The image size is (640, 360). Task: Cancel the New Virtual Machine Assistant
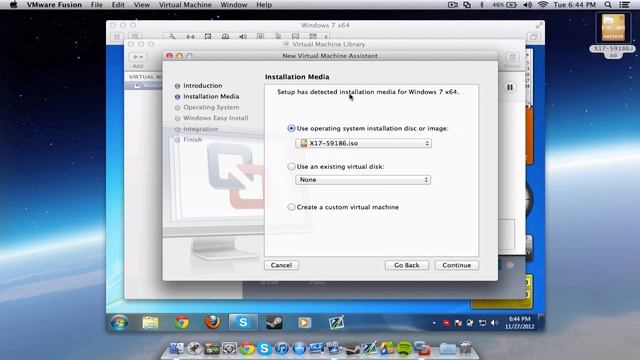tap(281, 265)
